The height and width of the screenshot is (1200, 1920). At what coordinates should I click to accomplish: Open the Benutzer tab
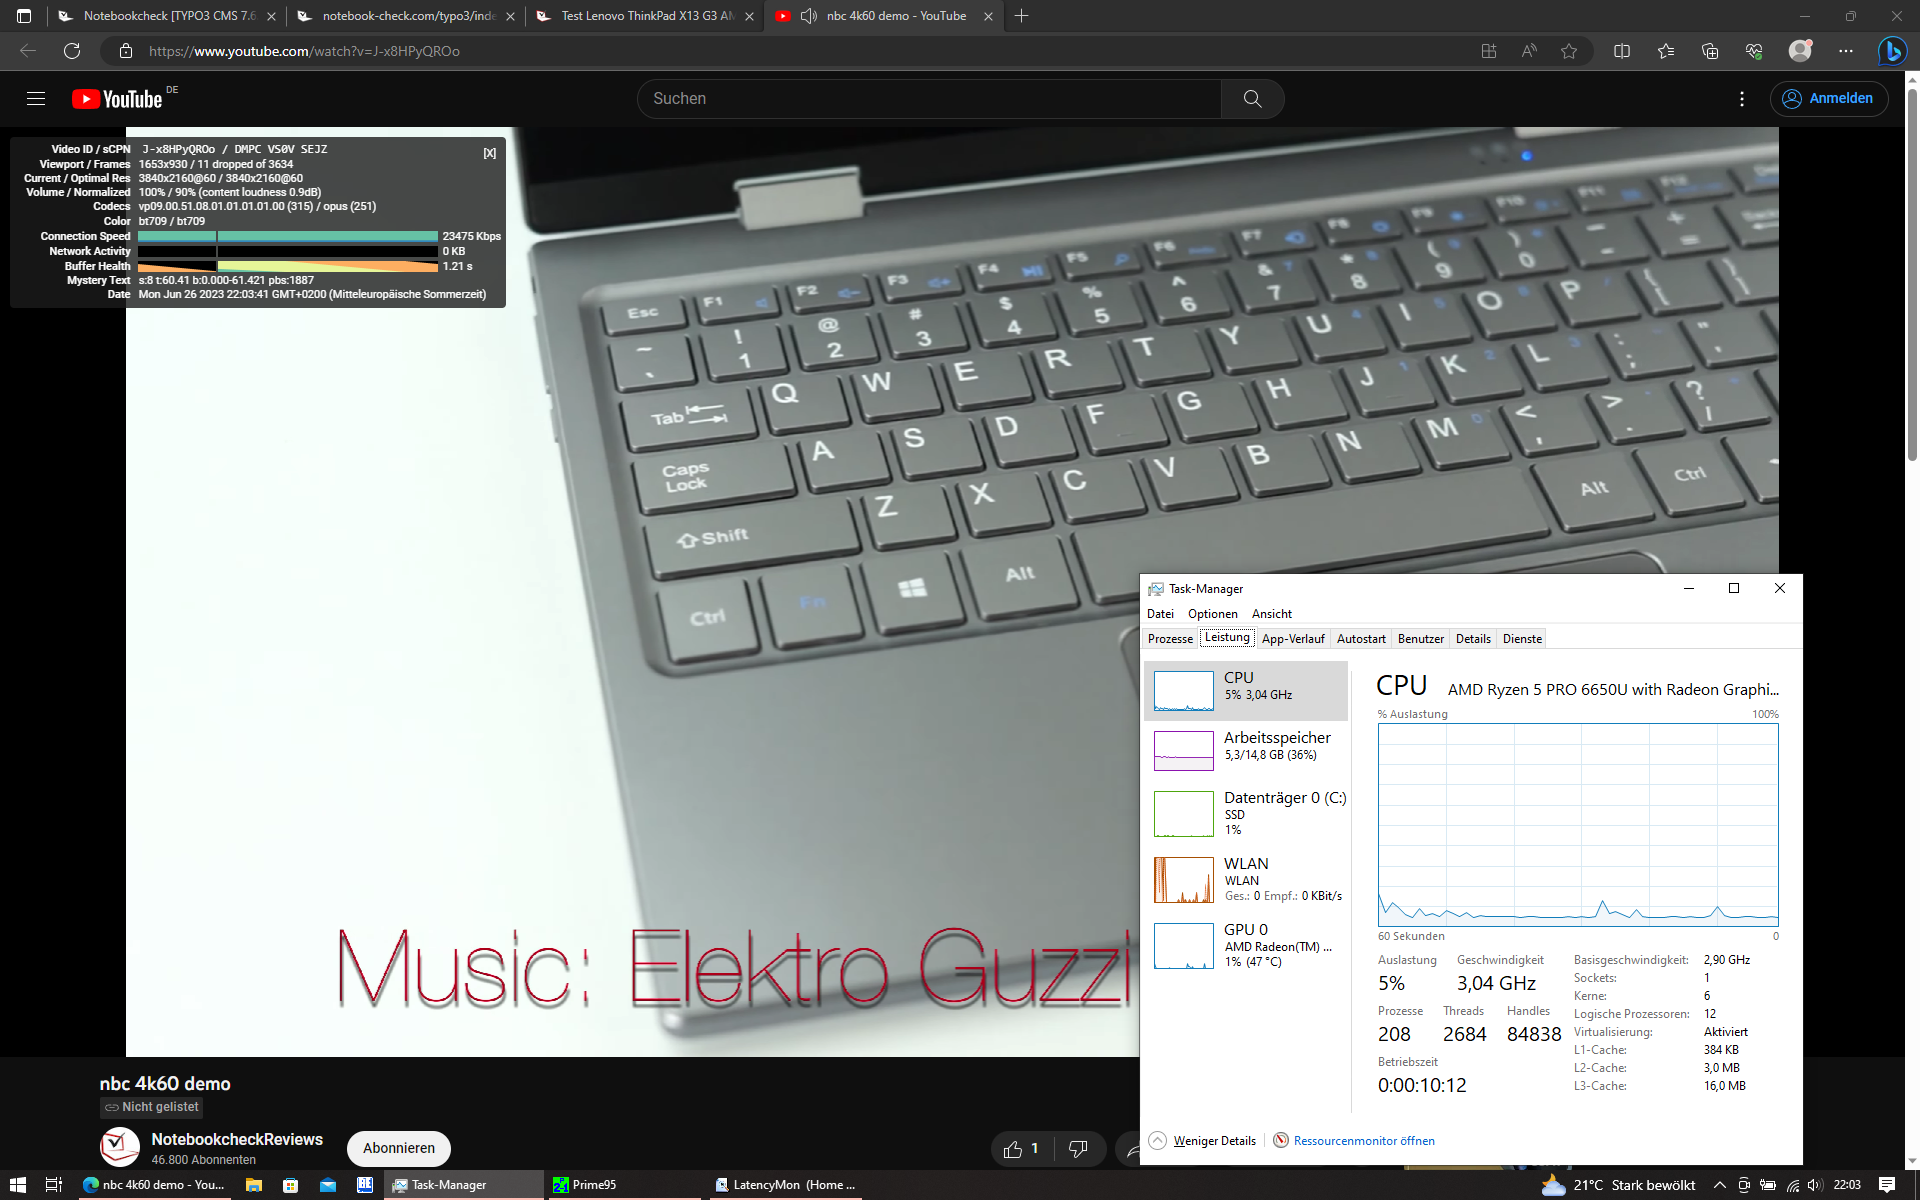tap(1420, 639)
